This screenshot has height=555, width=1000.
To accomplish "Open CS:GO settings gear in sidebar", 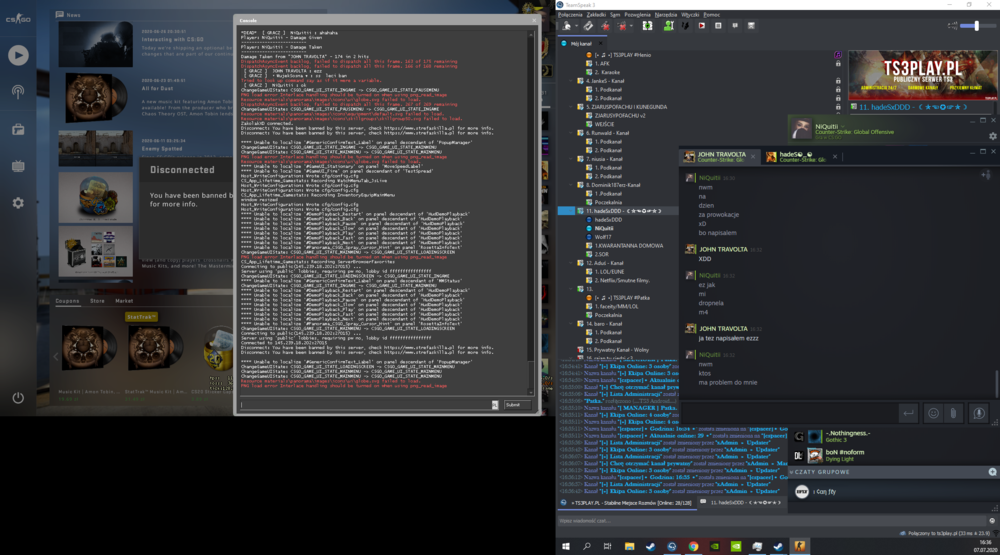I will click(18, 203).
